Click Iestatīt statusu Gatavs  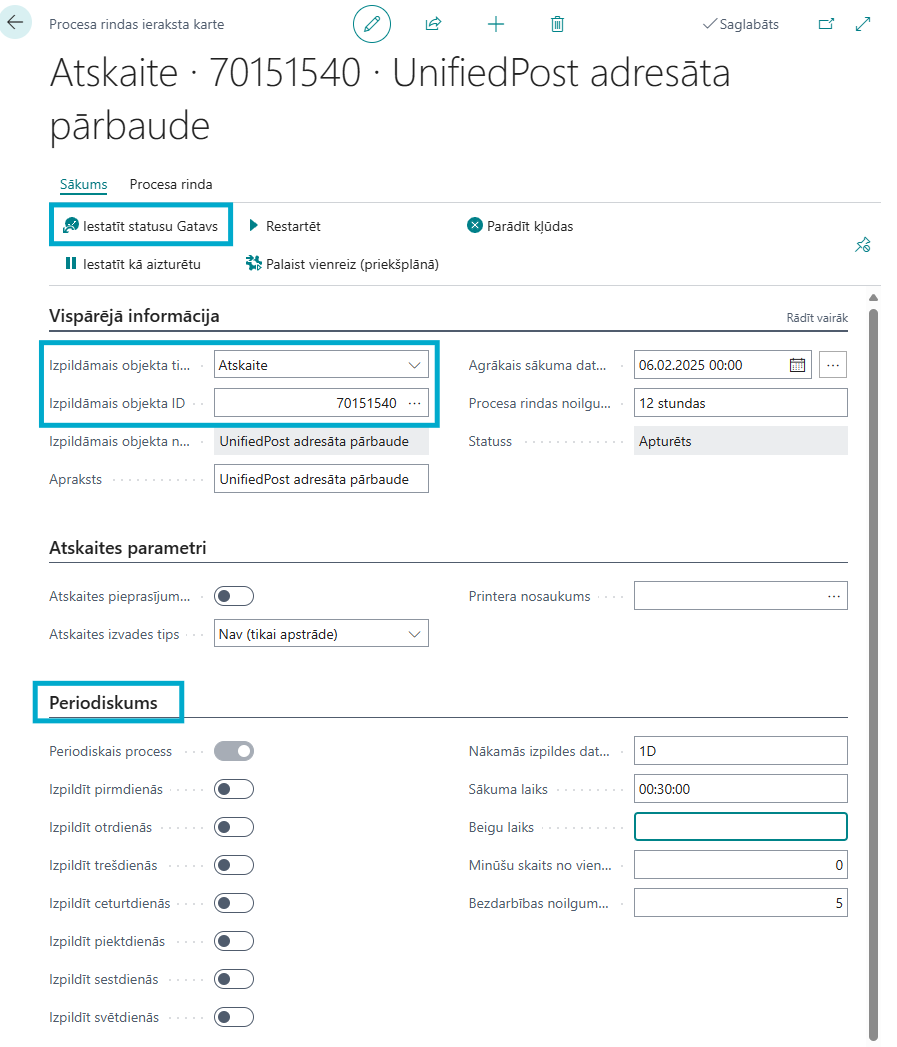[141, 226]
